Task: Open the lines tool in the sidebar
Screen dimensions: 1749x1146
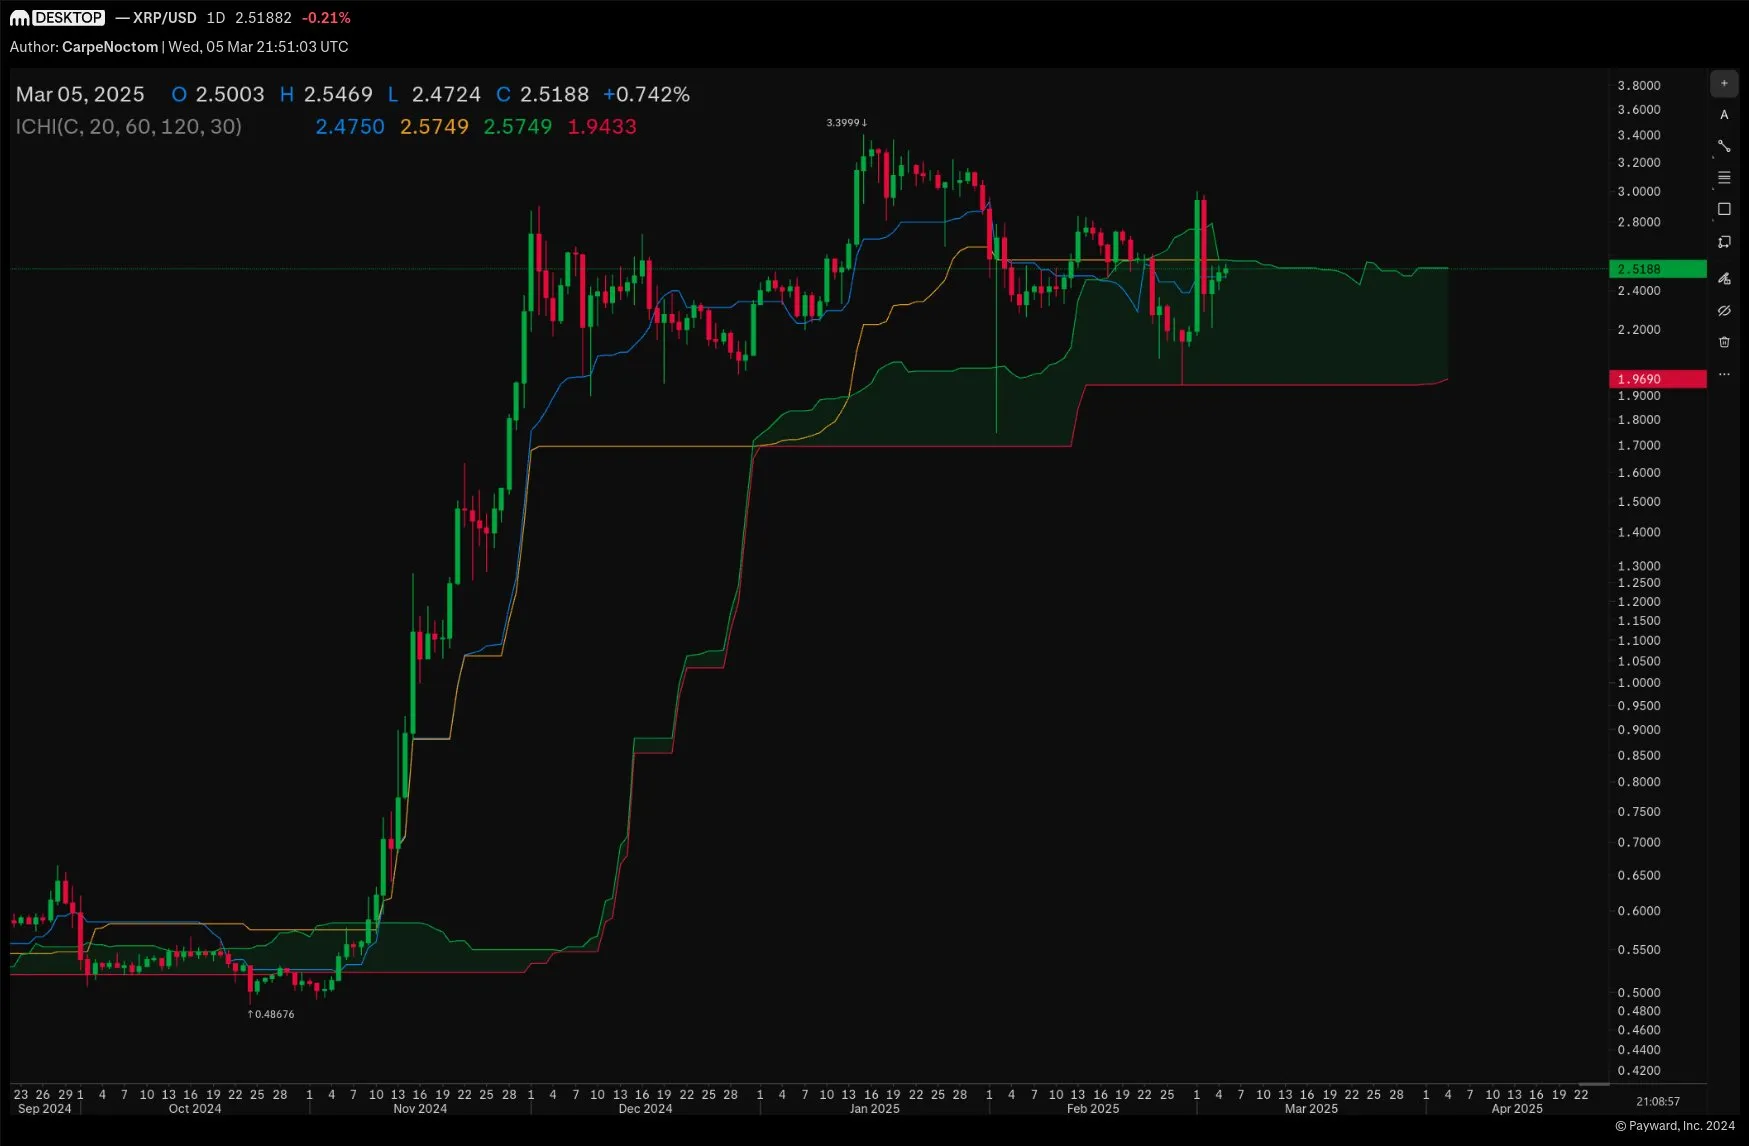Action: [x=1724, y=177]
